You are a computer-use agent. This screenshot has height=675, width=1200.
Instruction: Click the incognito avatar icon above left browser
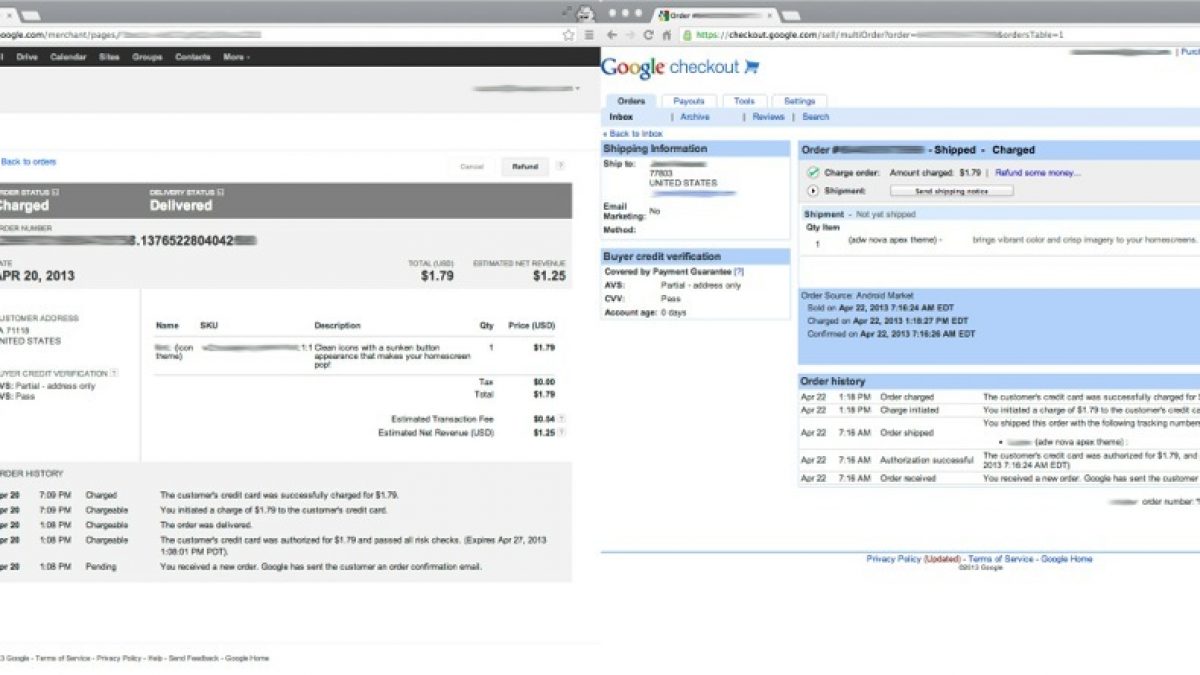[x=585, y=13]
